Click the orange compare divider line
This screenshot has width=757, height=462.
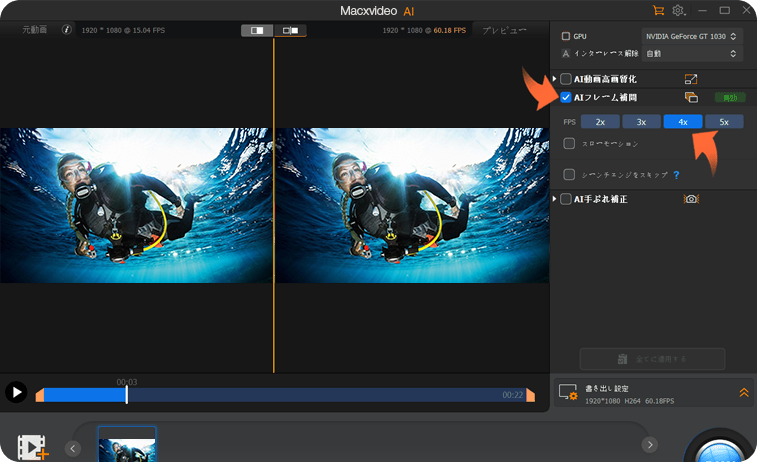coord(274,206)
